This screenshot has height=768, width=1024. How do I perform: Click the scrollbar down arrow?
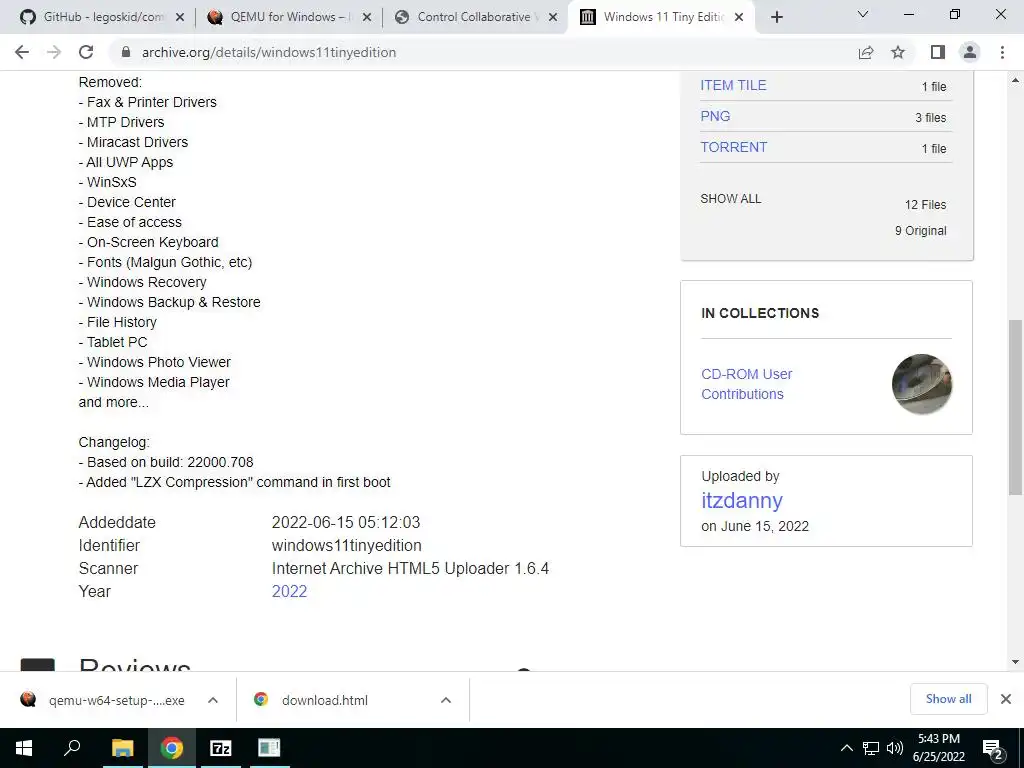(1015, 662)
